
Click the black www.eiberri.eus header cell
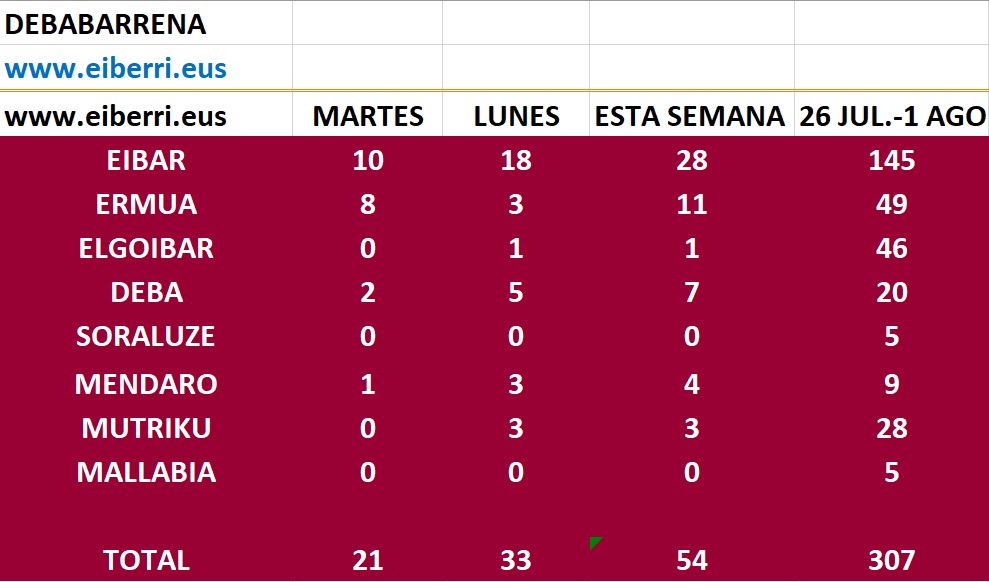click(116, 116)
